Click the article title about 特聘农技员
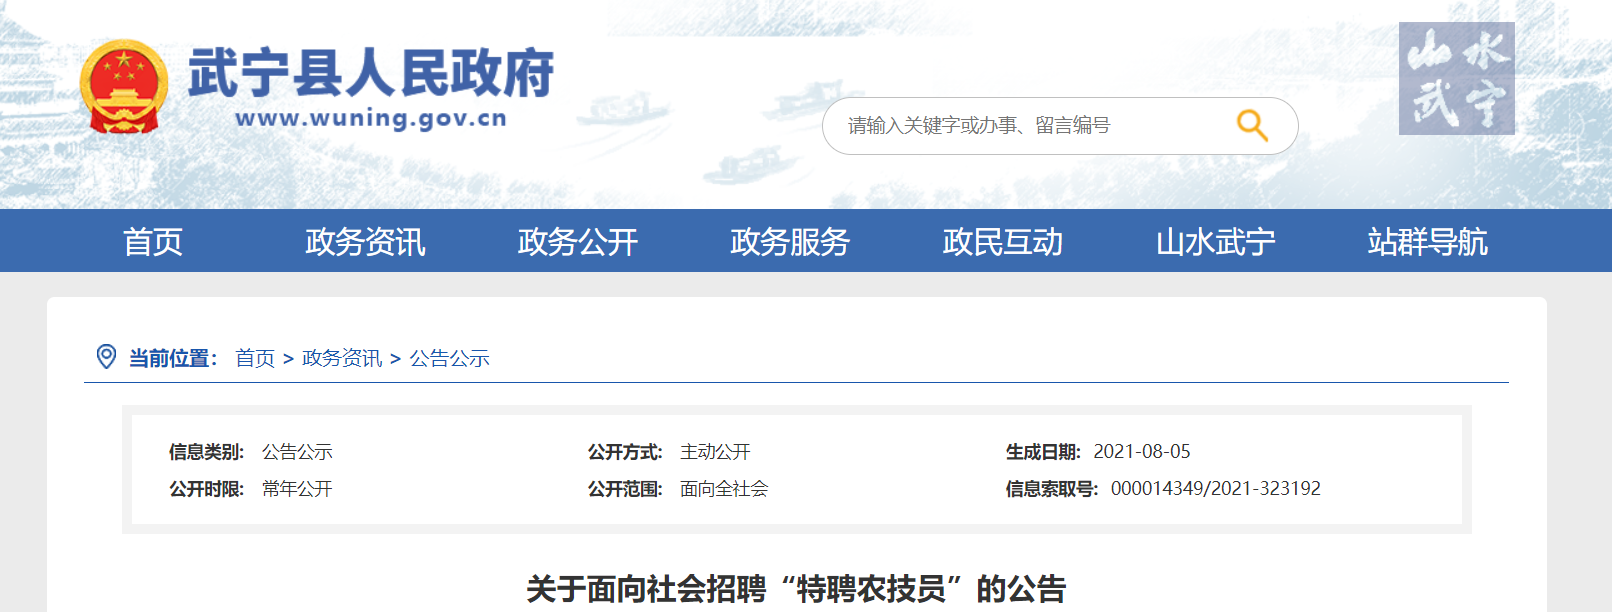The image size is (1612, 612). coord(796,588)
